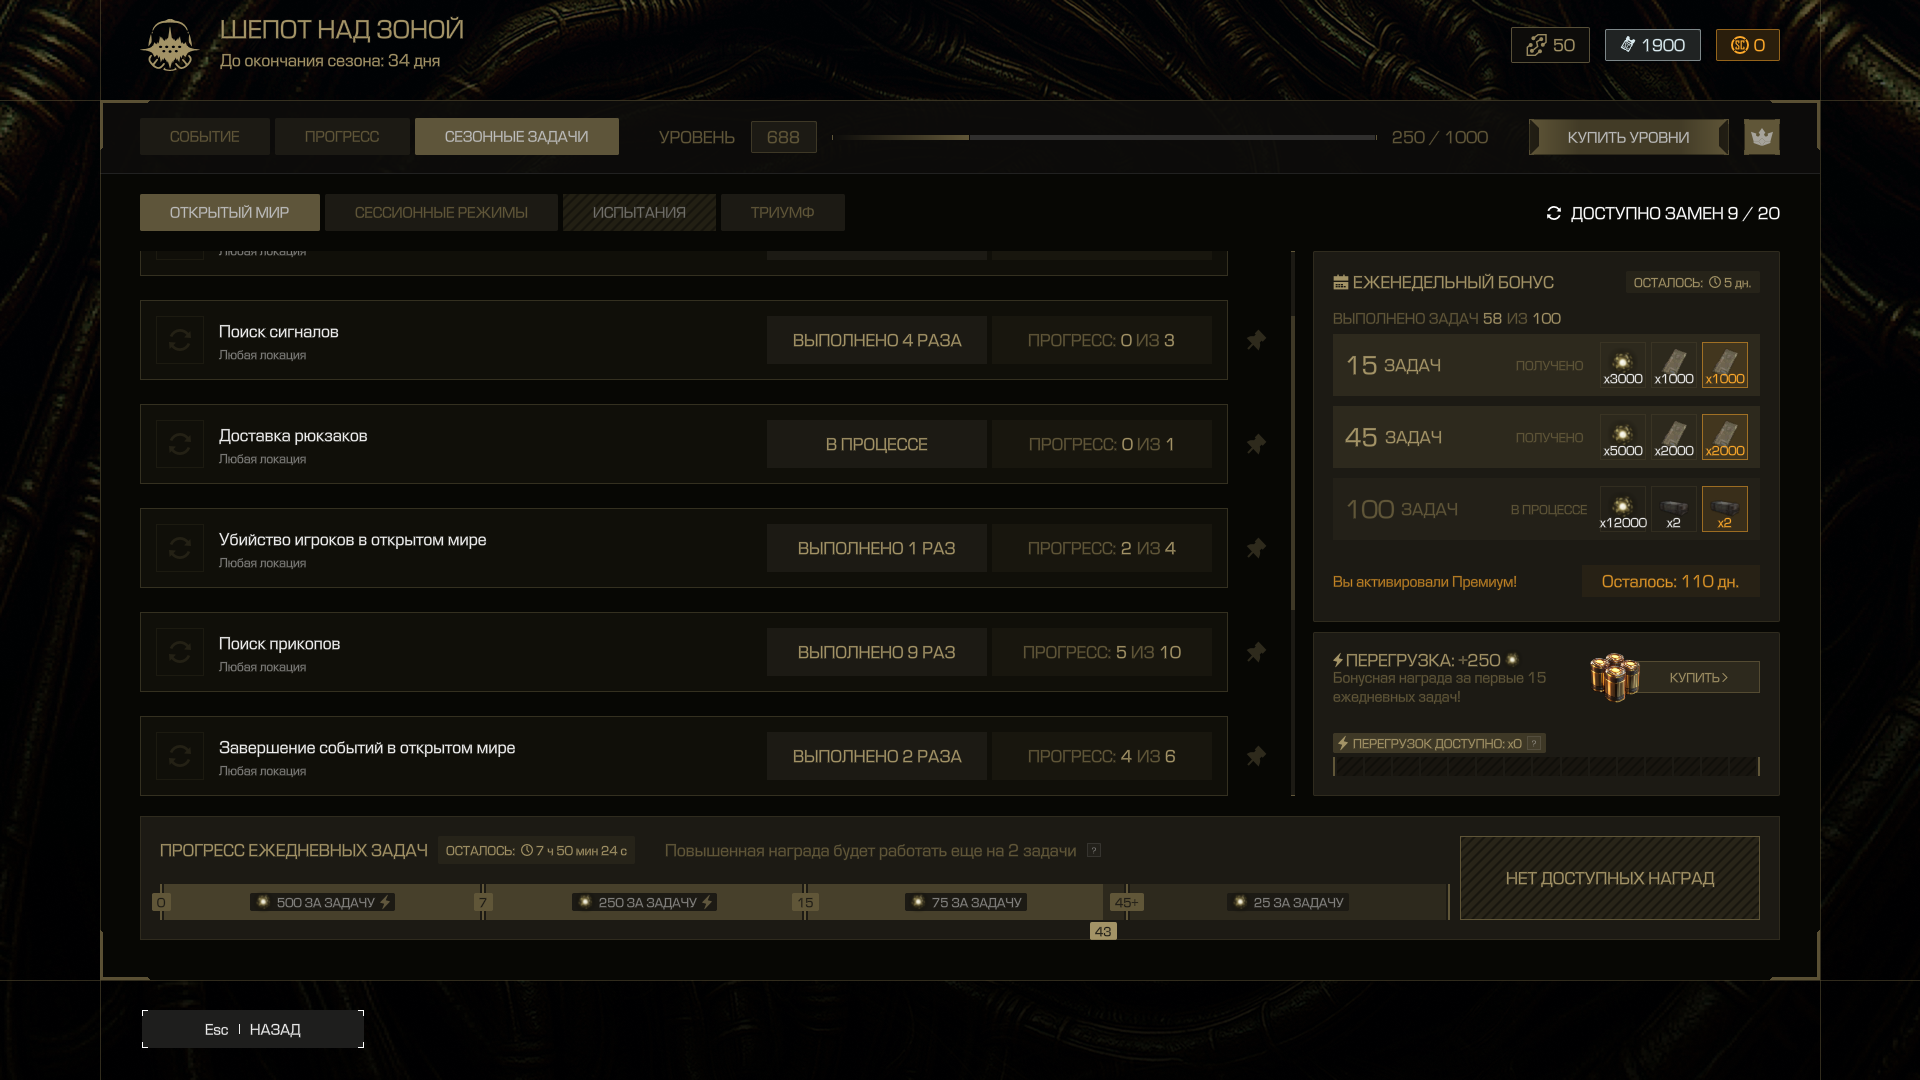This screenshot has height=1080, width=1920.
Task: Pin the Завершение событий в открытом мире task
Action: pos(1256,756)
